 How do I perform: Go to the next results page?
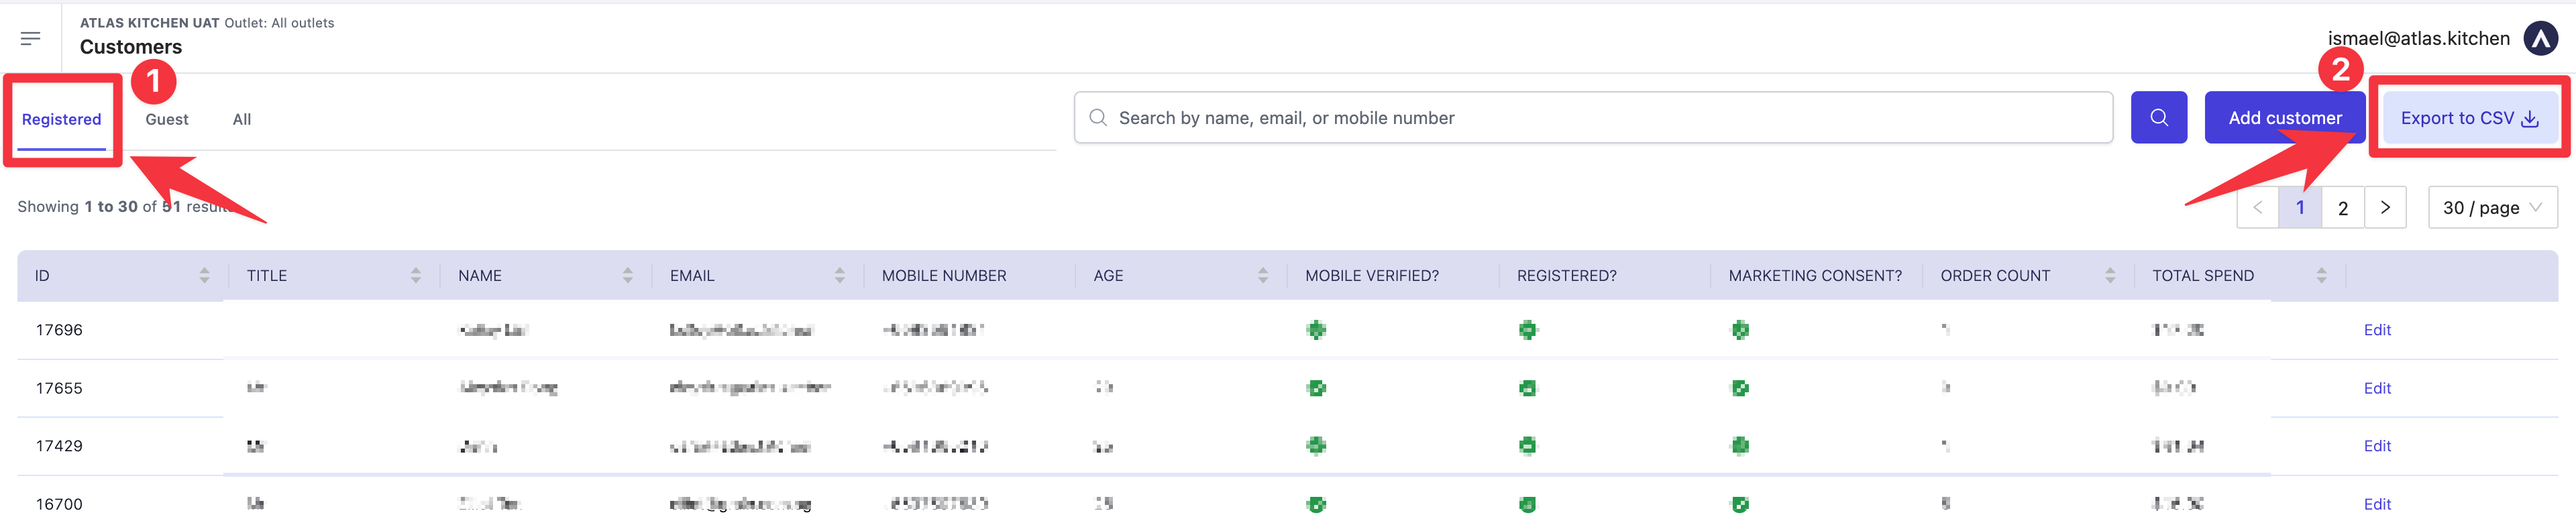pyautogui.click(x=2385, y=208)
